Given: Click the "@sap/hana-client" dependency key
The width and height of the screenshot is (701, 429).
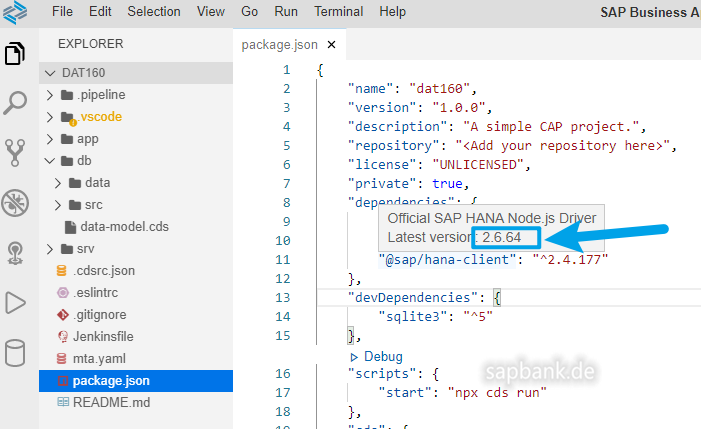Looking at the screenshot, I should tap(448, 260).
